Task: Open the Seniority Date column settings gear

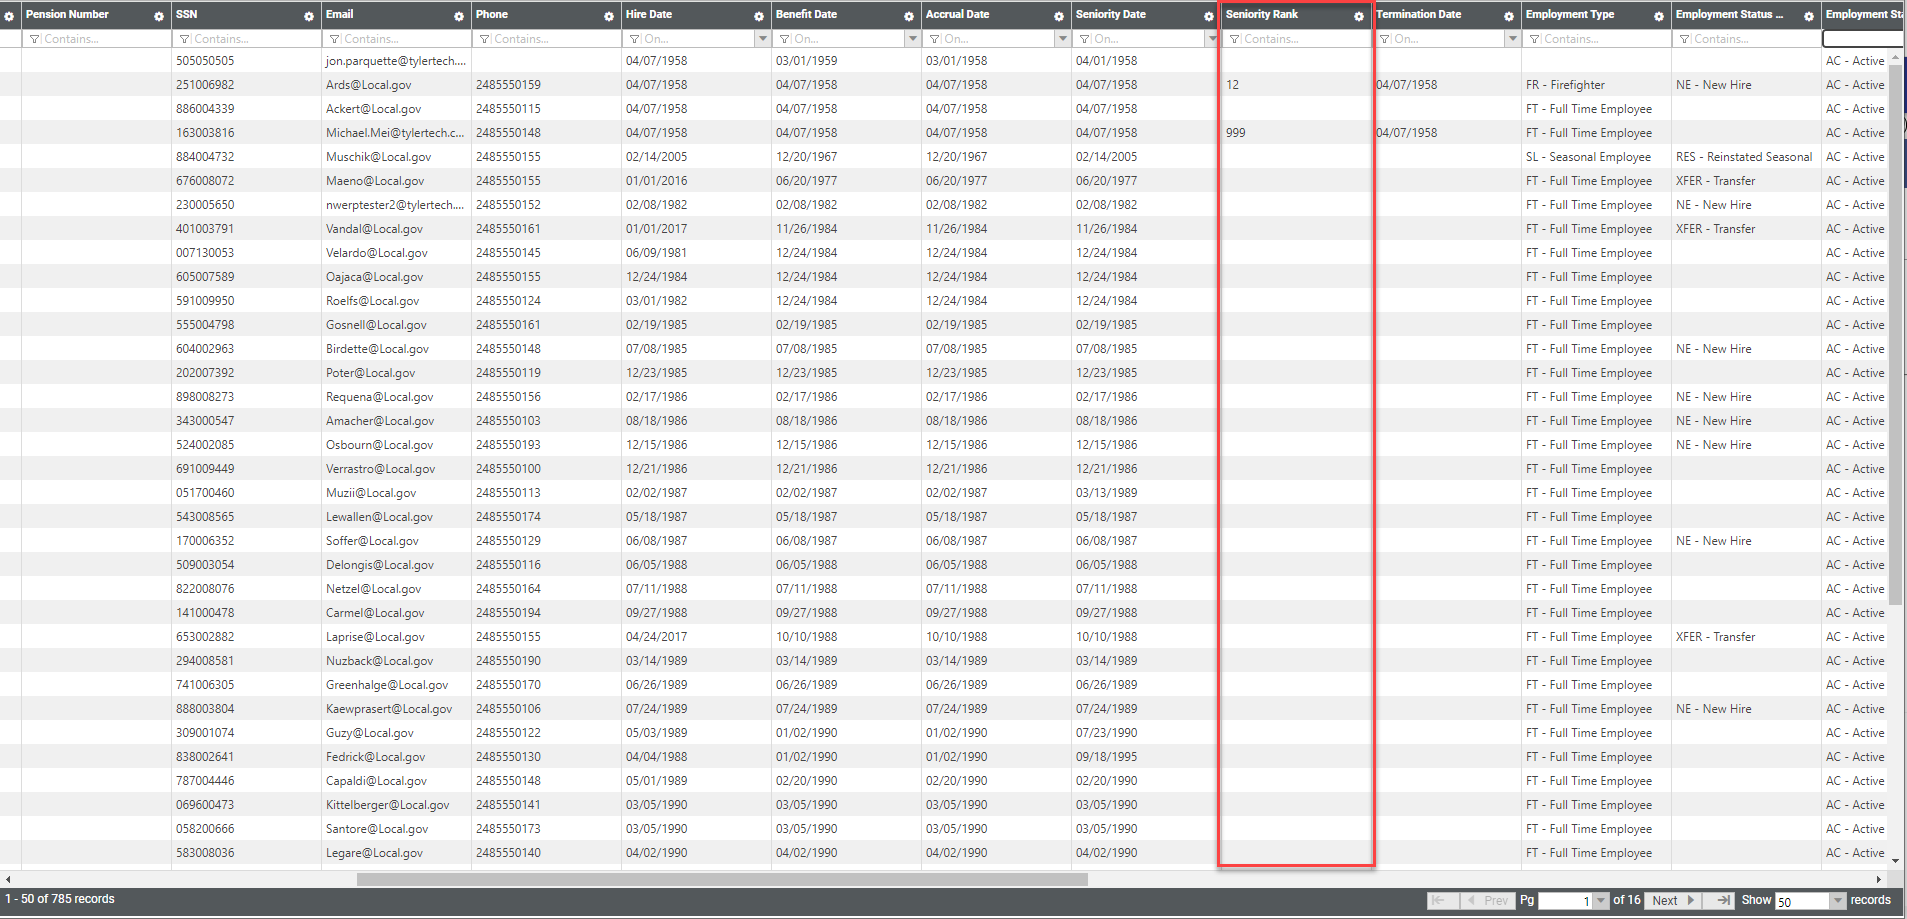Action: pyautogui.click(x=1209, y=16)
